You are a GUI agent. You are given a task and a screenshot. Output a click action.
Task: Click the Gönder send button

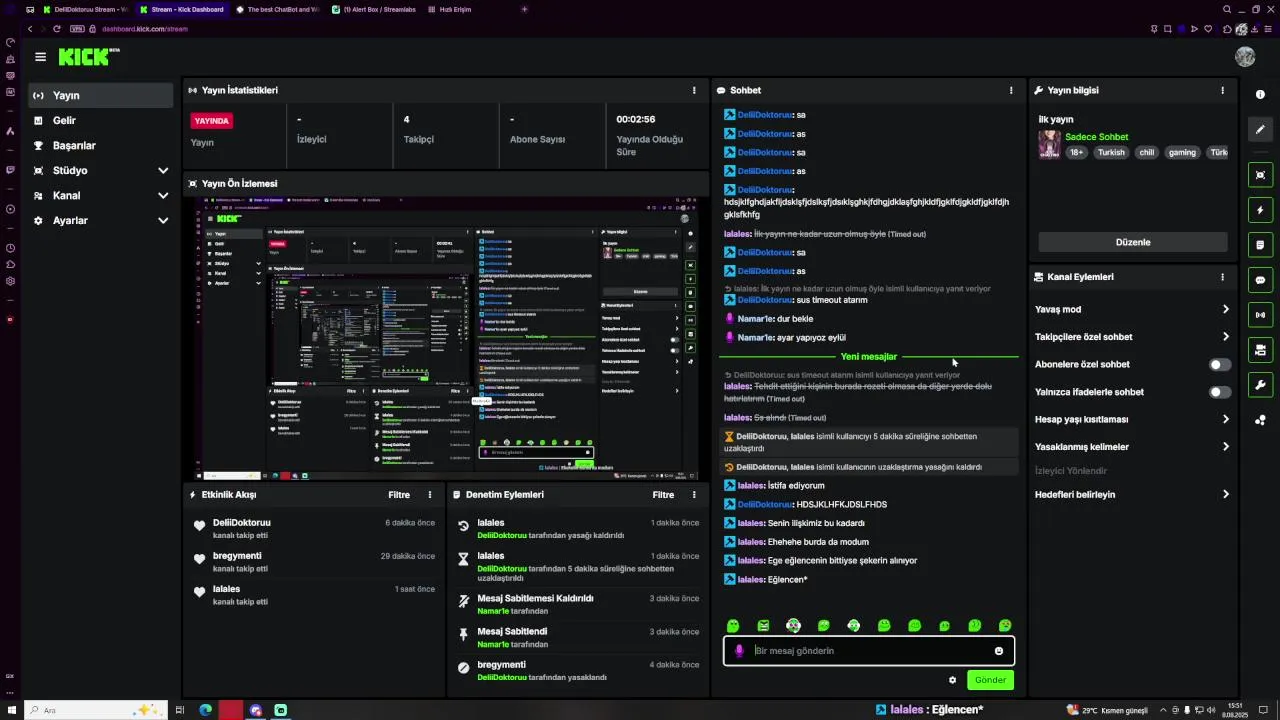pos(990,680)
